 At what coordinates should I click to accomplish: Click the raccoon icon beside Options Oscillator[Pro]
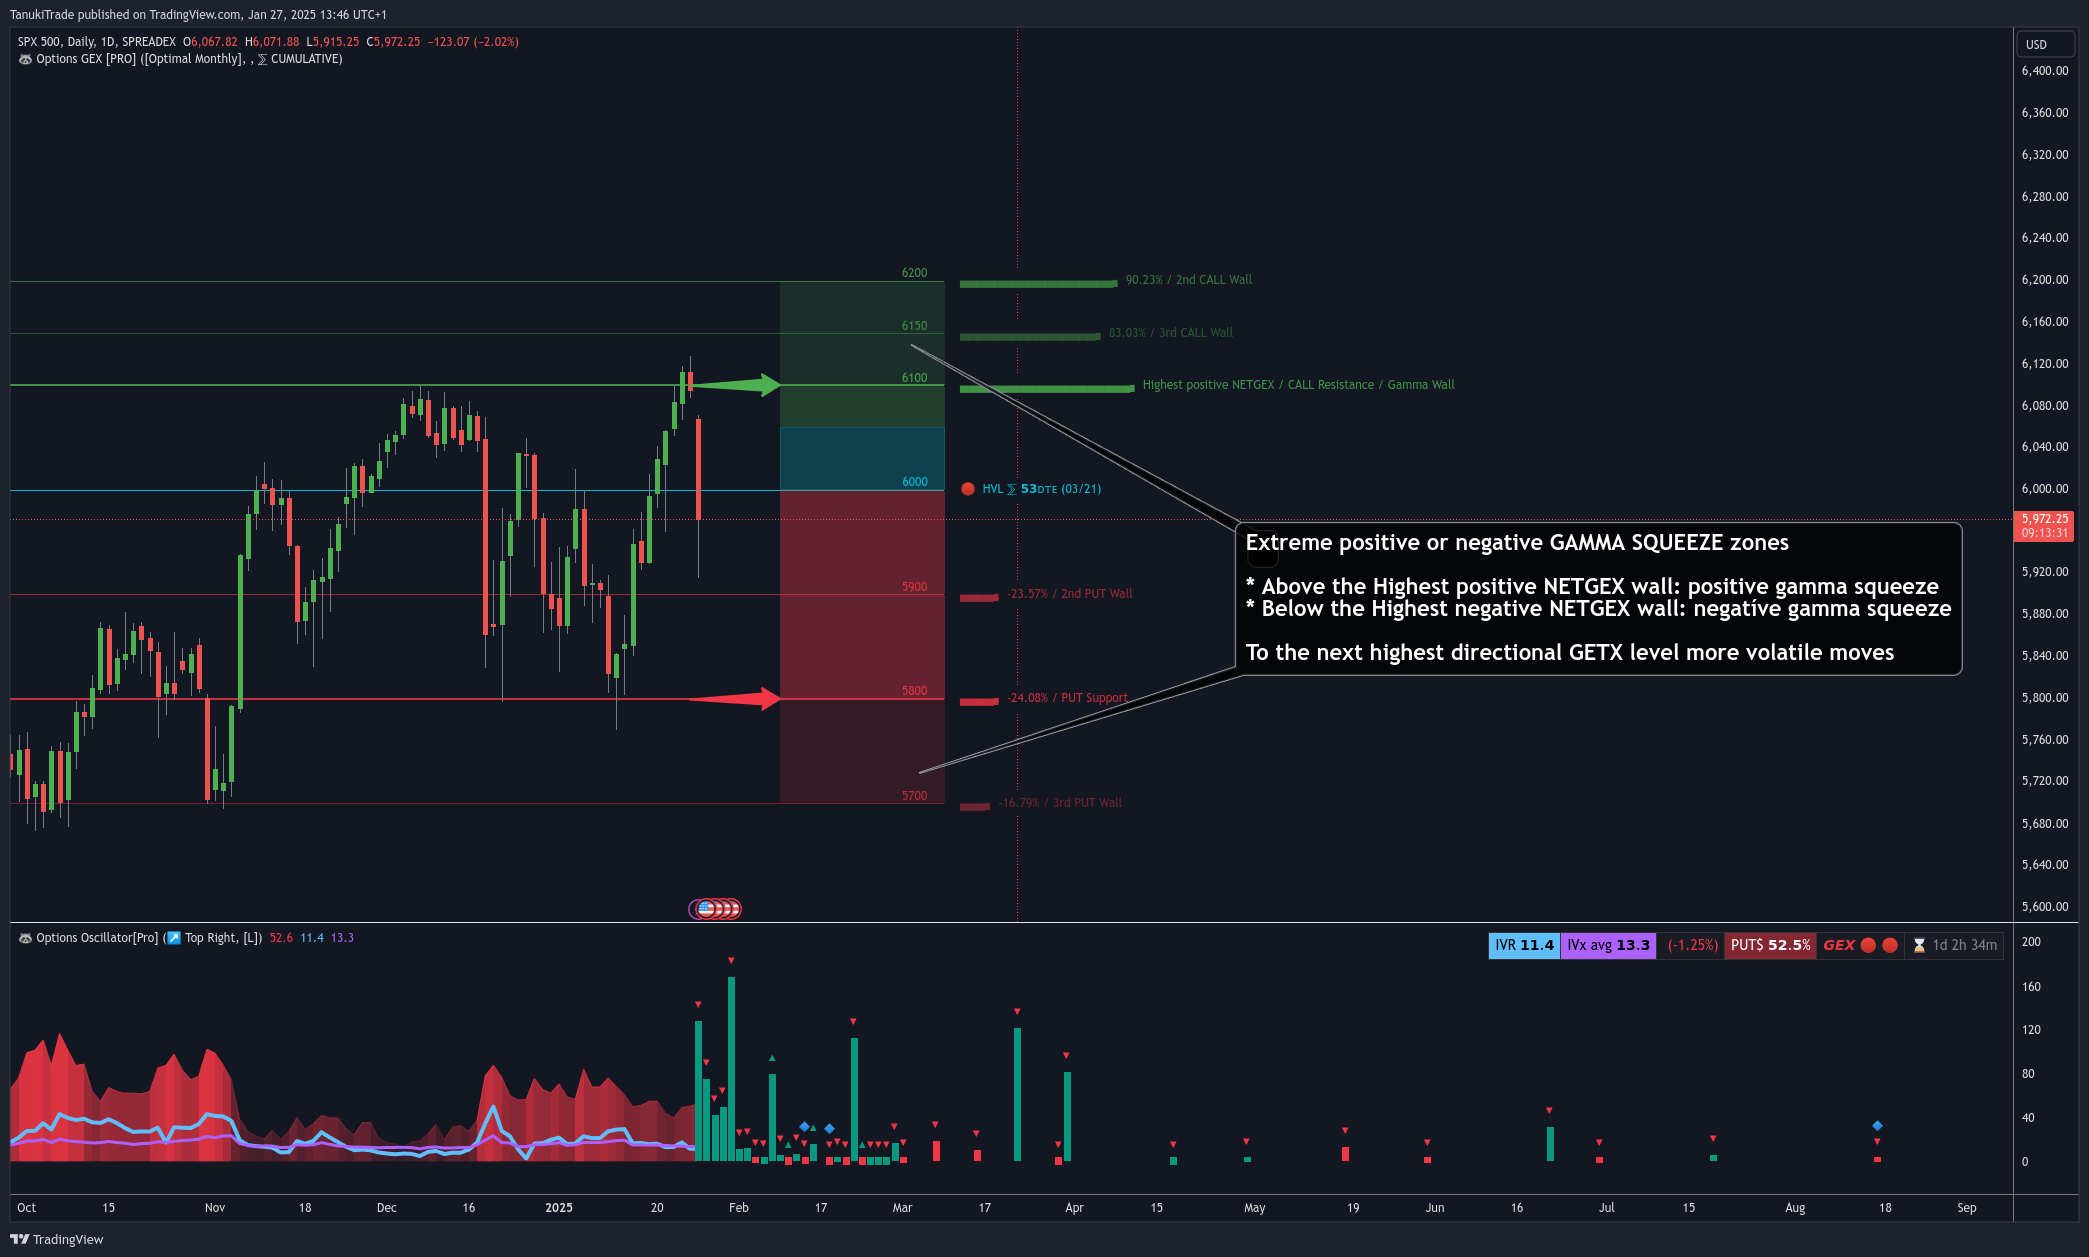click(25, 938)
